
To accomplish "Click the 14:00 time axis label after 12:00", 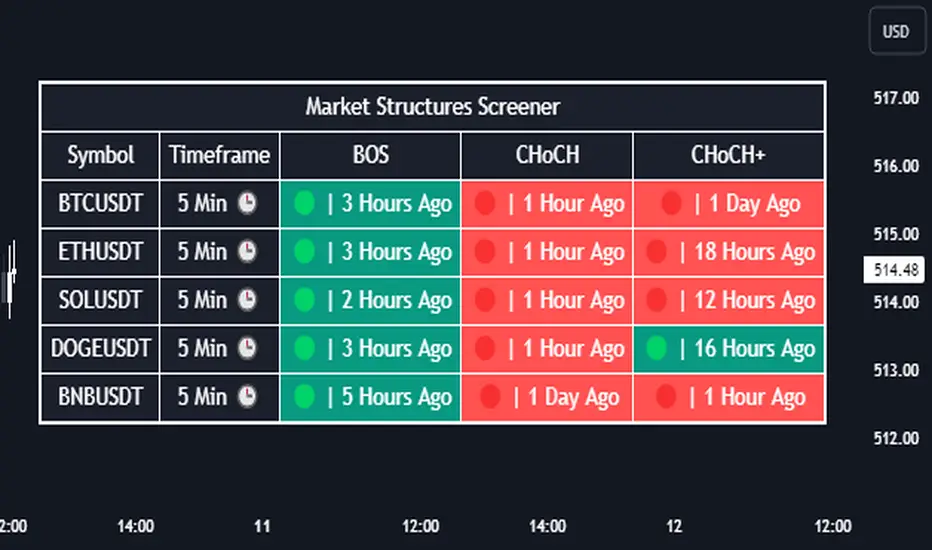I will coord(548,526).
